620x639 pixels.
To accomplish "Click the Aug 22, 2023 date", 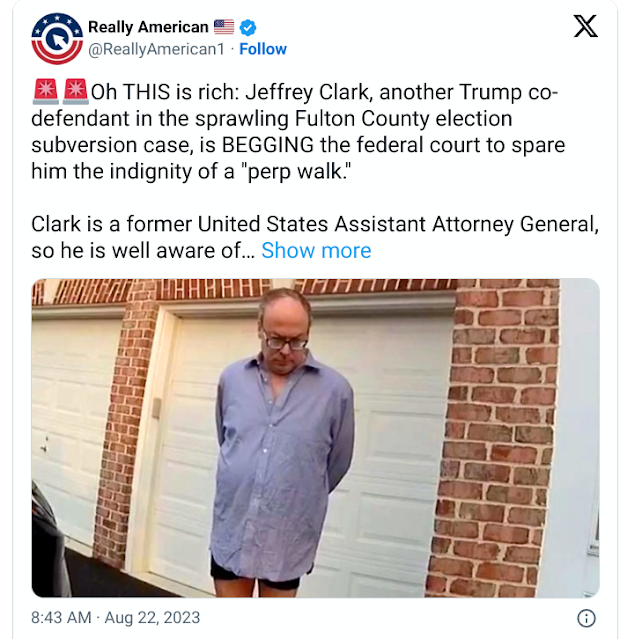I will coord(152,617).
